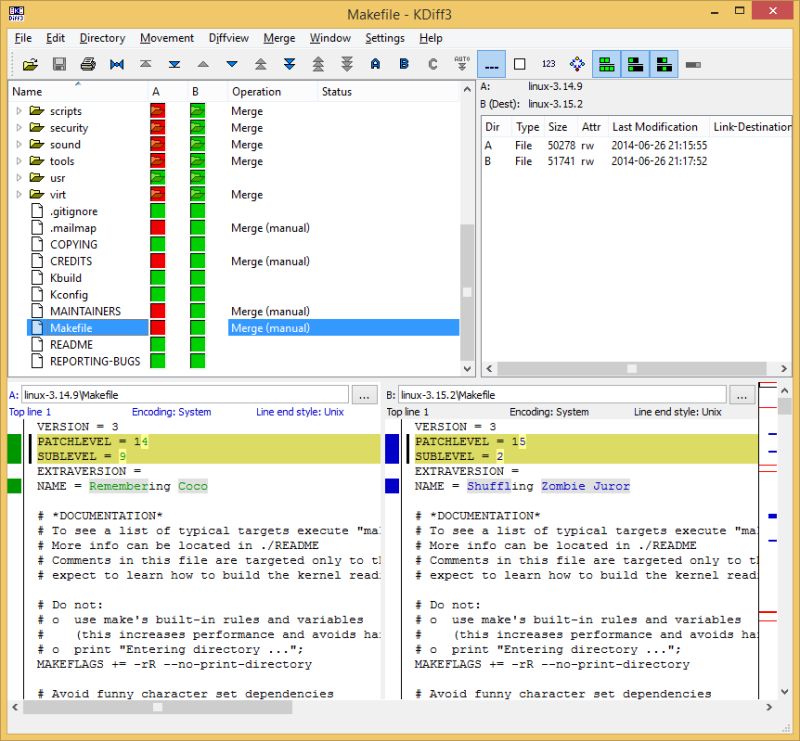Image resolution: width=800 pixels, height=741 pixels.
Task: Expand the scripts folder
Action: point(19,111)
